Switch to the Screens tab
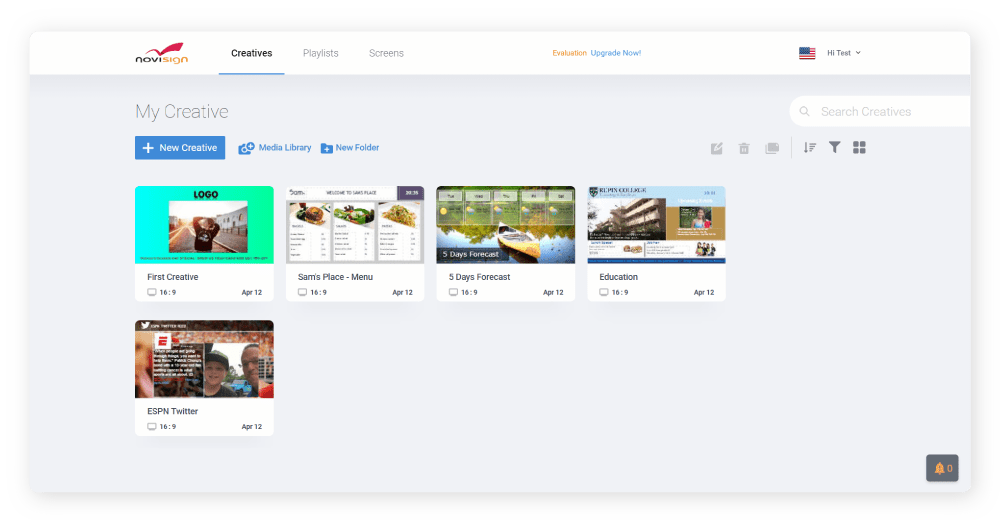This screenshot has width=1000, height=520. (386, 53)
